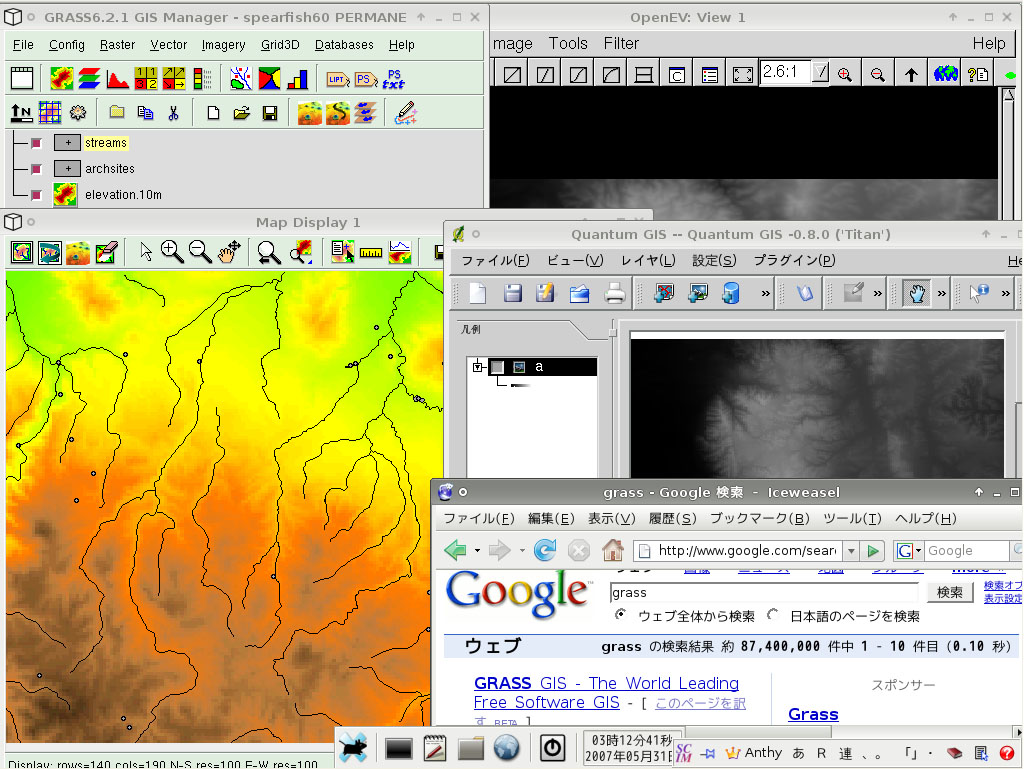Expand the archsites vector layer button
The height and width of the screenshot is (769, 1024).
tap(67, 168)
